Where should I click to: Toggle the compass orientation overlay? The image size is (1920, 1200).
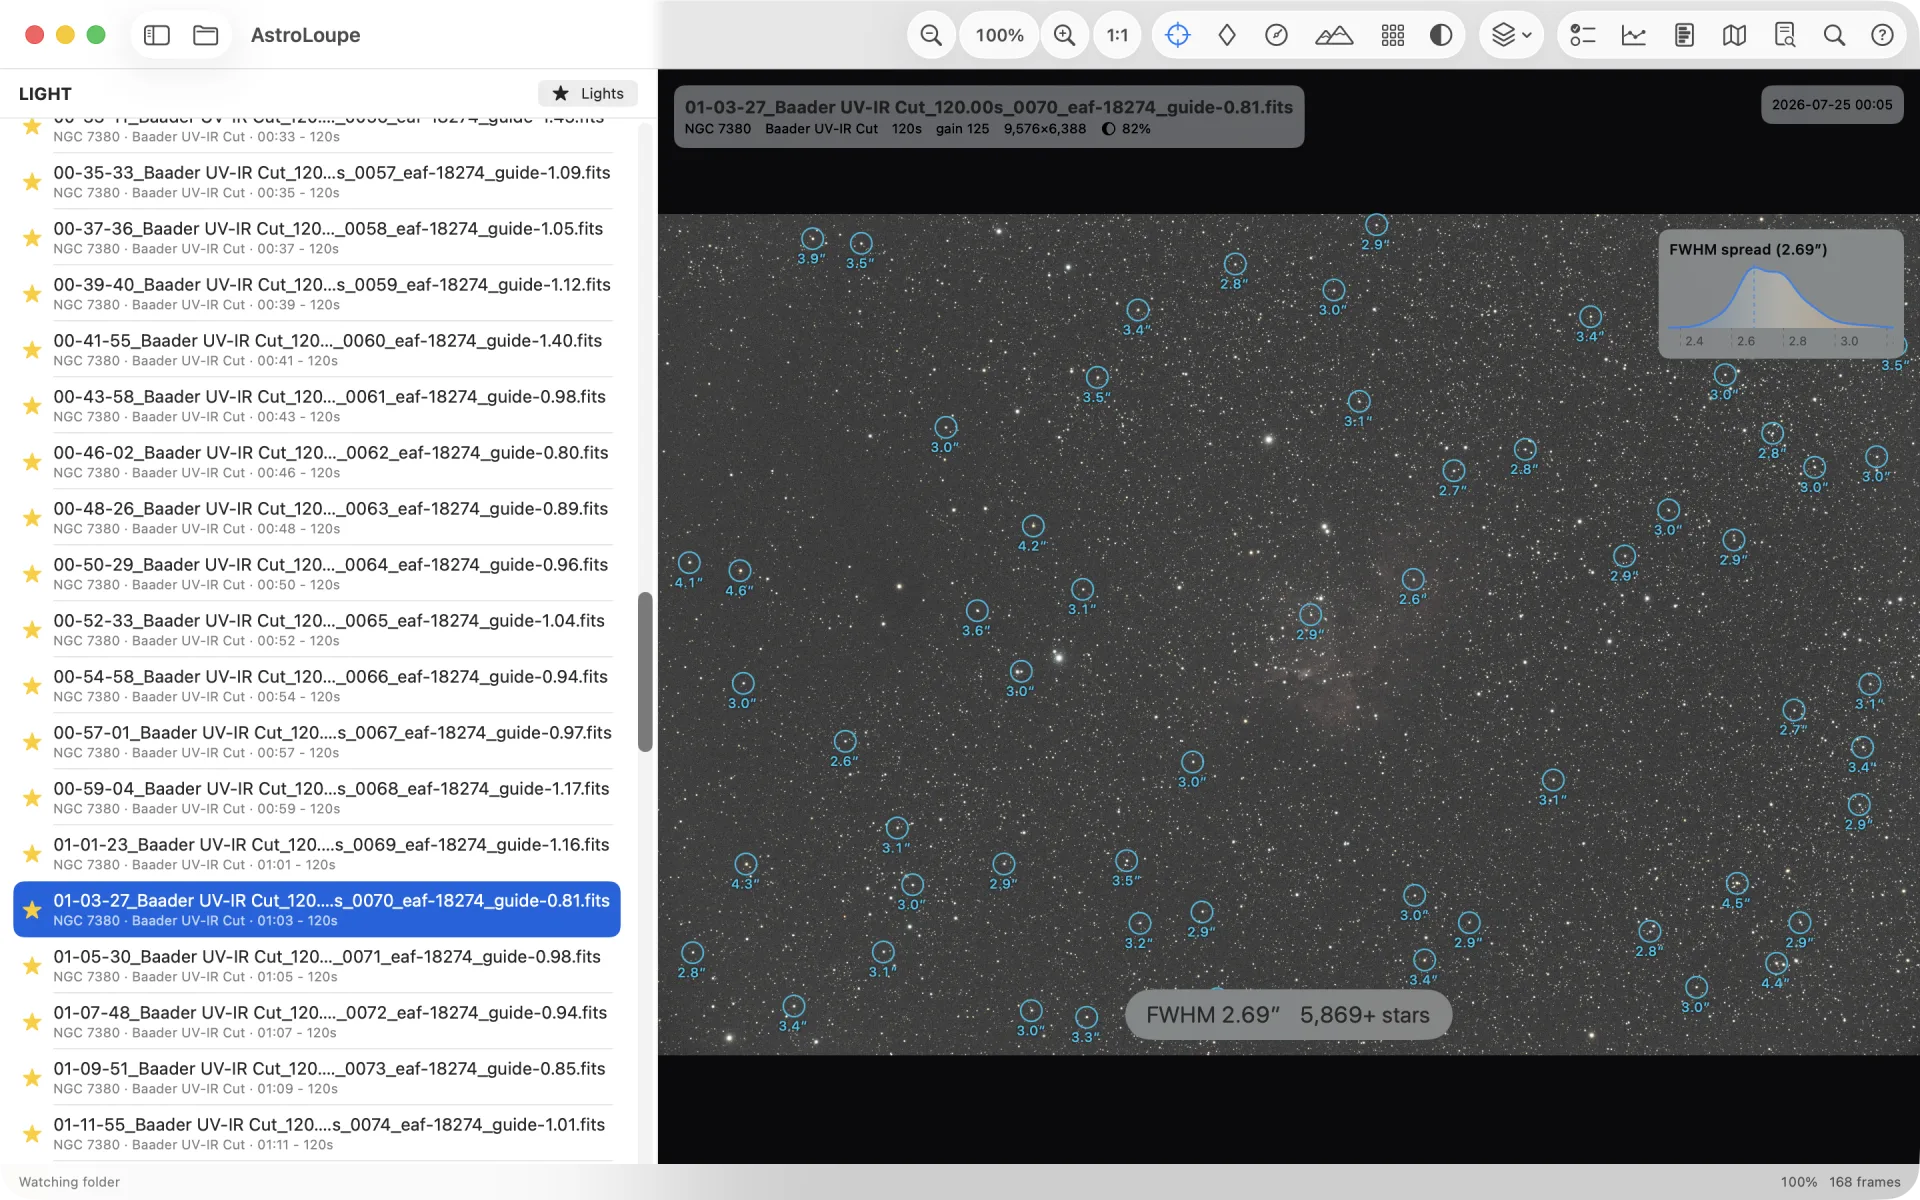click(x=1276, y=35)
